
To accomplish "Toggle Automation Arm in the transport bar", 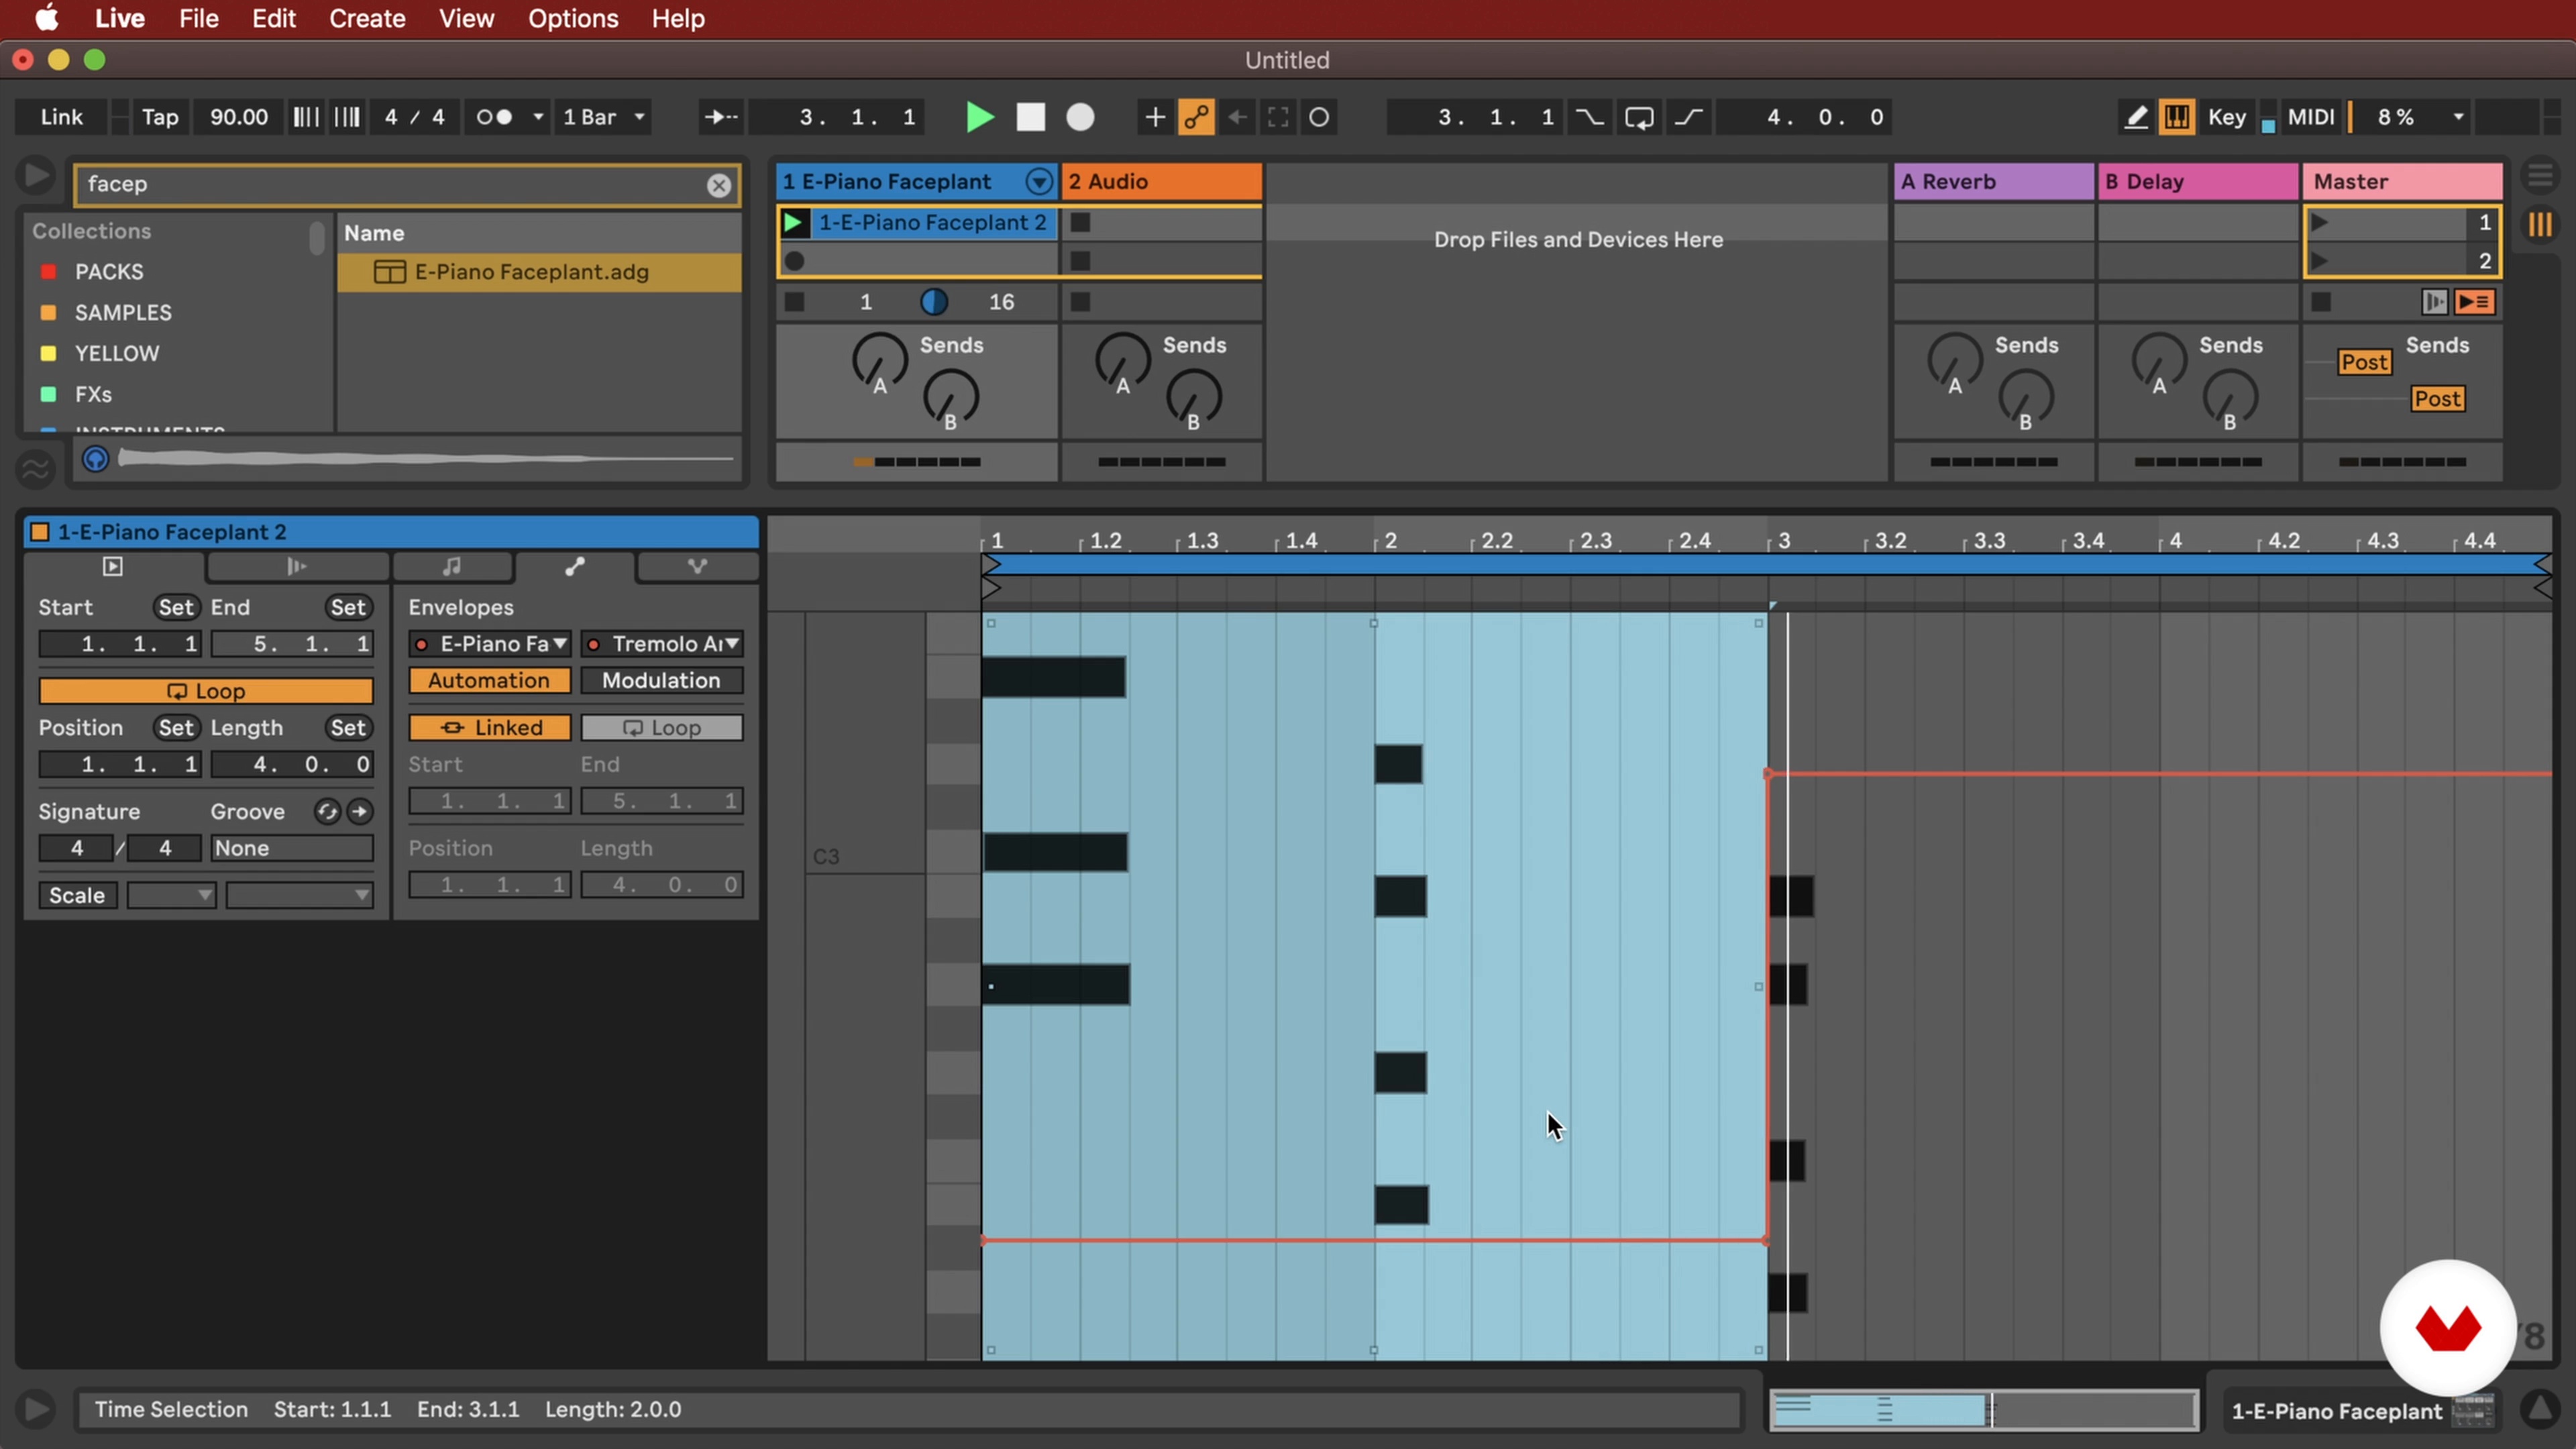I will click(1196, 117).
